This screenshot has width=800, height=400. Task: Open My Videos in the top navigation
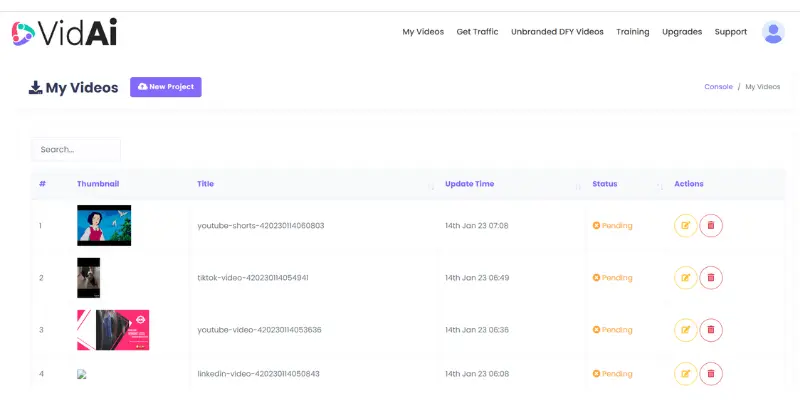(x=423, y=32)
